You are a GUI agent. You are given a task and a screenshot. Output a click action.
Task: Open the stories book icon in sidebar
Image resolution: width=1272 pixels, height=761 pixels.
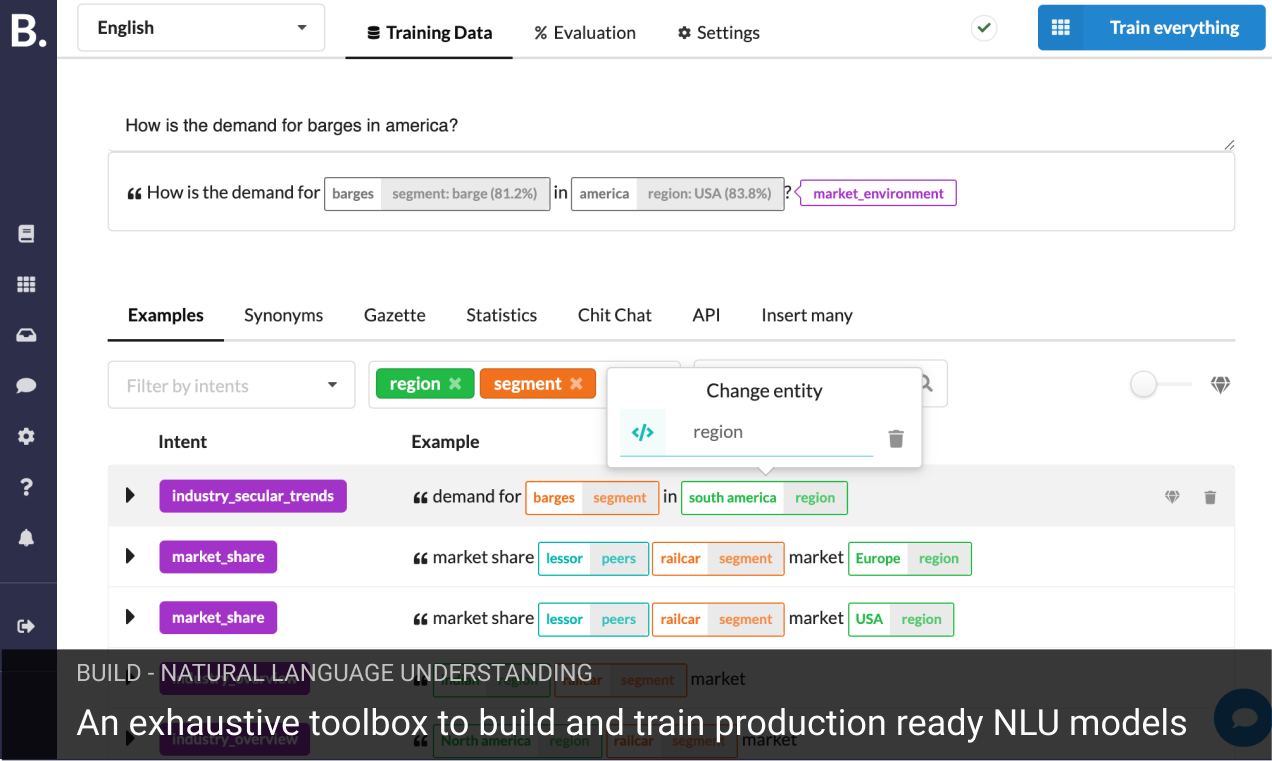27,234
